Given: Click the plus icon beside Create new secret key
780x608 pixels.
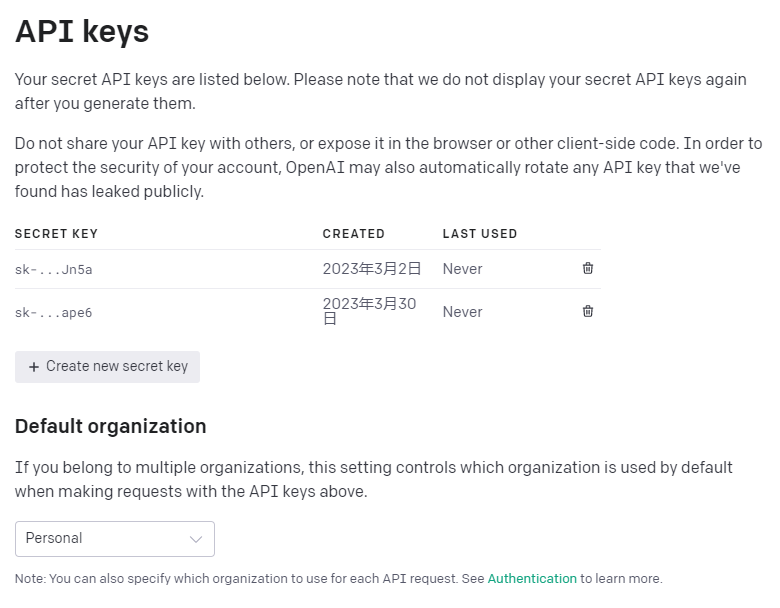Looking at the screenshot, I should [34, 367].
